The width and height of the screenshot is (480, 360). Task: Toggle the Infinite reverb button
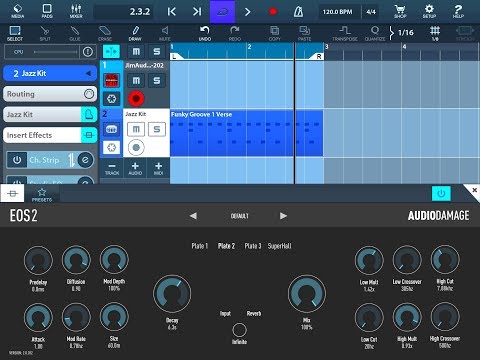click(x=239, y=330)
